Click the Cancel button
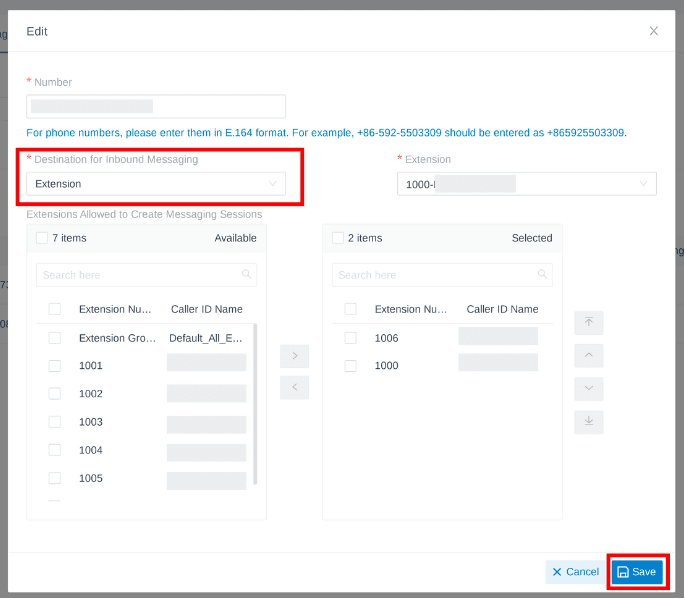Viewport: 685px width, 599px height. point(576,572)
